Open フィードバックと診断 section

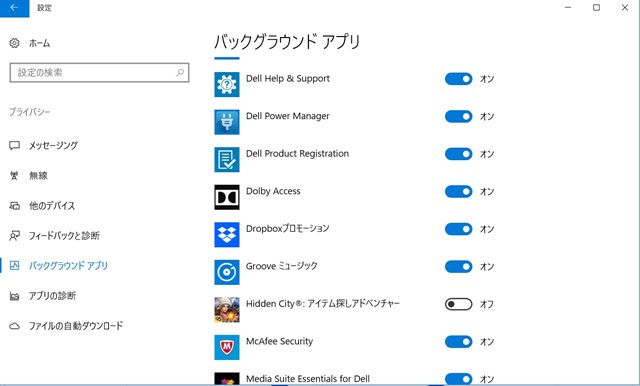pyautogui.click(x=64, y=235)
